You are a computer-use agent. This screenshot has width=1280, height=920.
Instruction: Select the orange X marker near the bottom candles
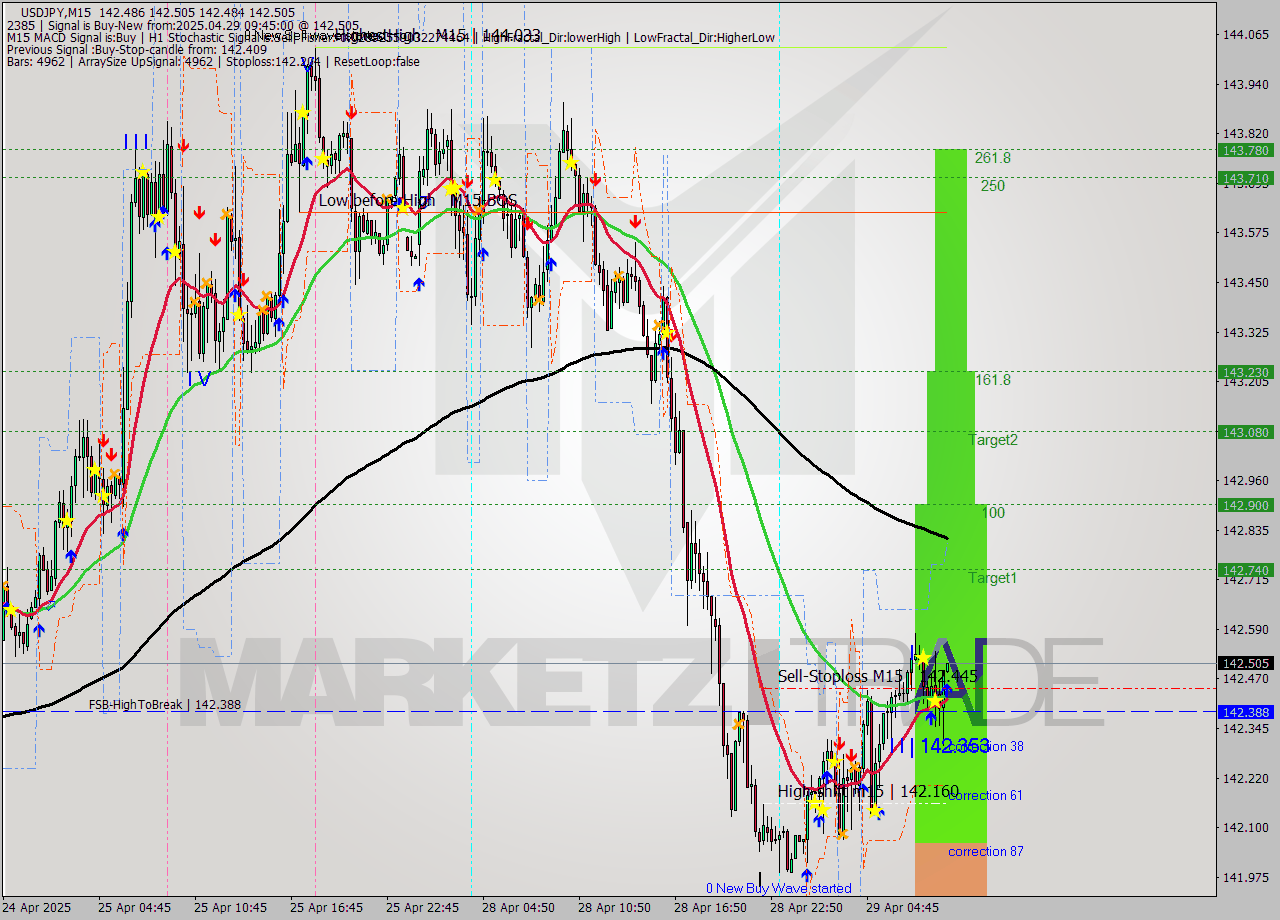843,834
